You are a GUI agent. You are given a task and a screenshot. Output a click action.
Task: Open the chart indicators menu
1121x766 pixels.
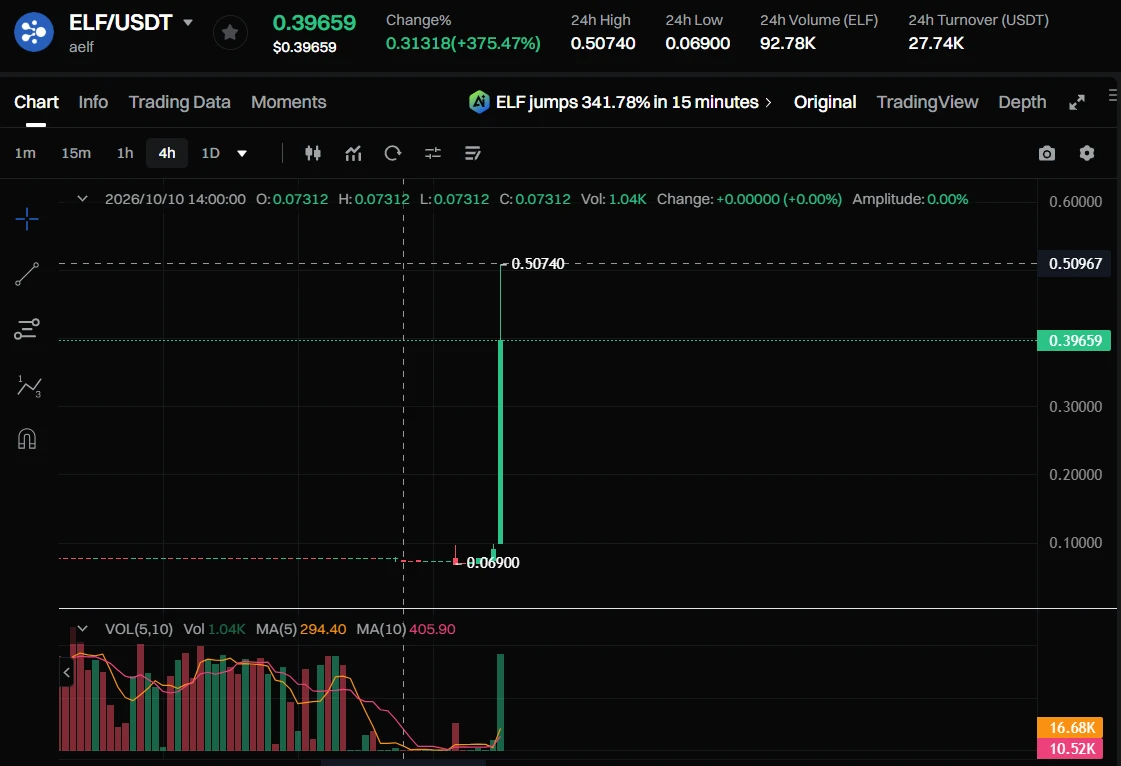pos(353,153)
